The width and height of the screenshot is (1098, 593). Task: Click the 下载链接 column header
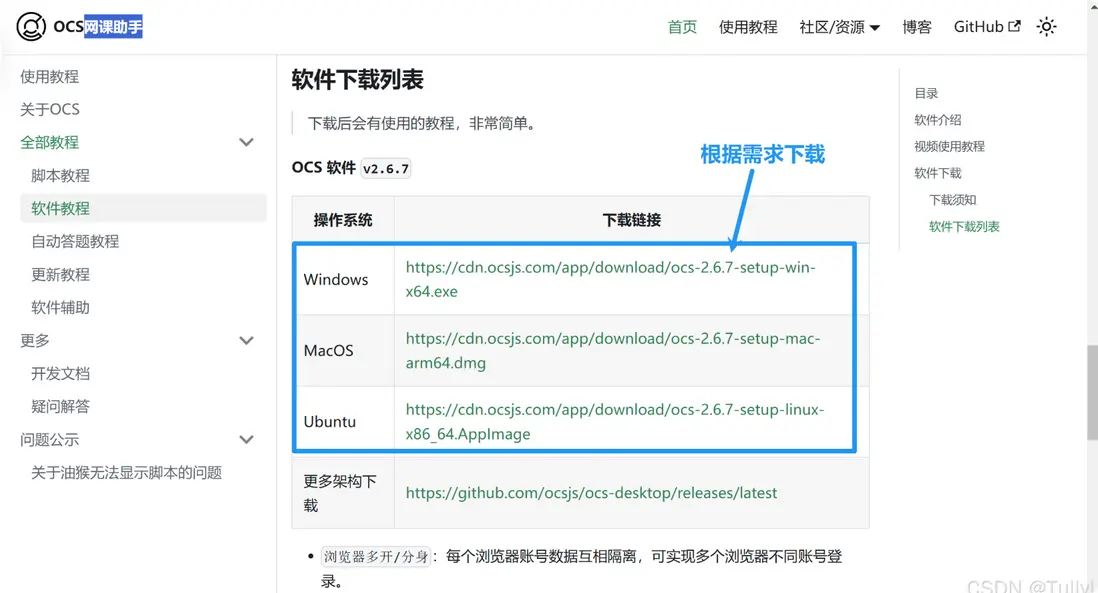[x=632, y=220]
